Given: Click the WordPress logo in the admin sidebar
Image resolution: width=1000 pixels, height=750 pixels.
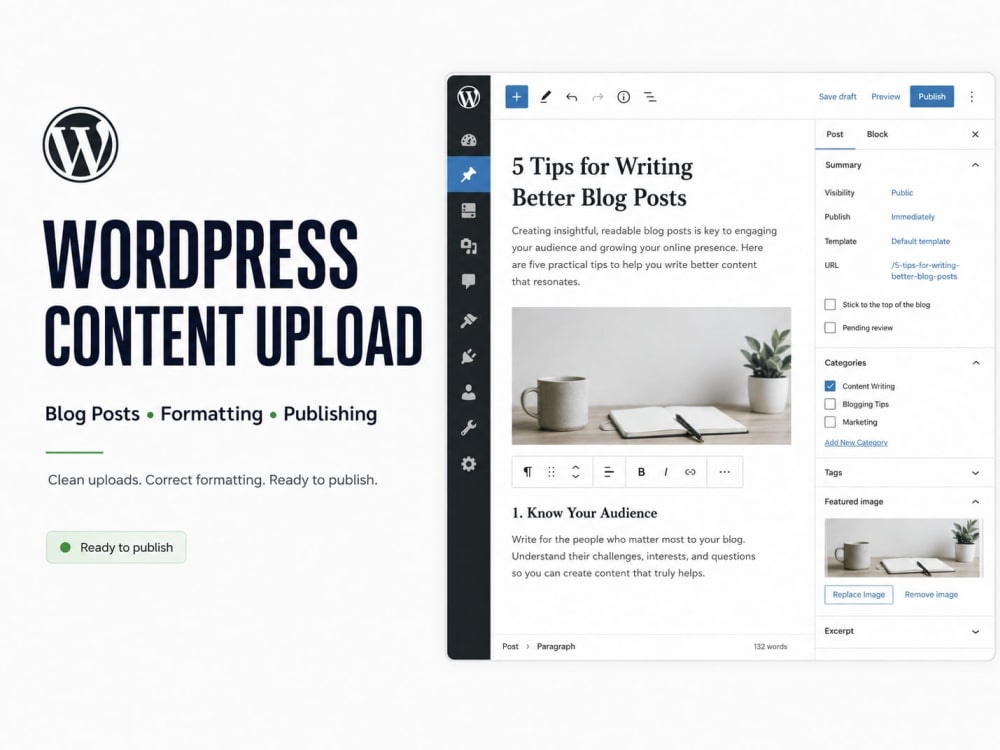Looking at the screenshot, I should [x=468, y=97].
